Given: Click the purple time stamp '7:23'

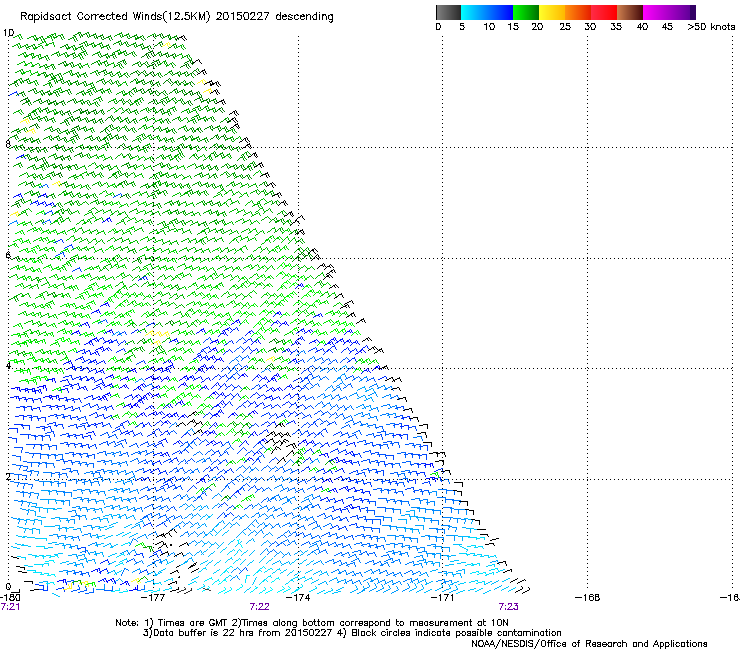Looking at the screenshot, I should [508, 607].
